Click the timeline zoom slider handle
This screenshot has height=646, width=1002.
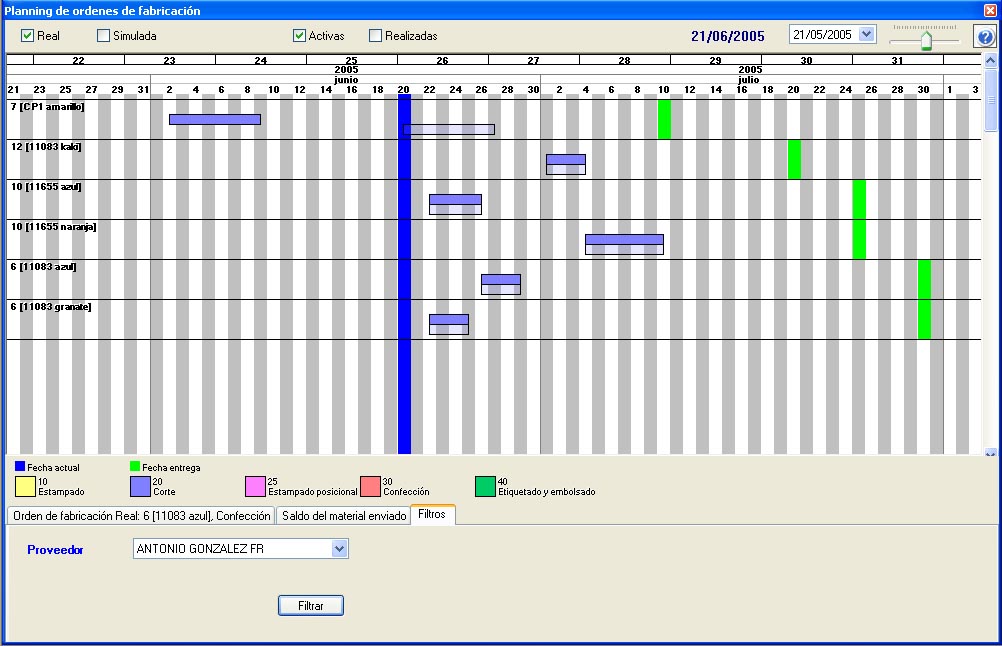click(x=926, y=40)
